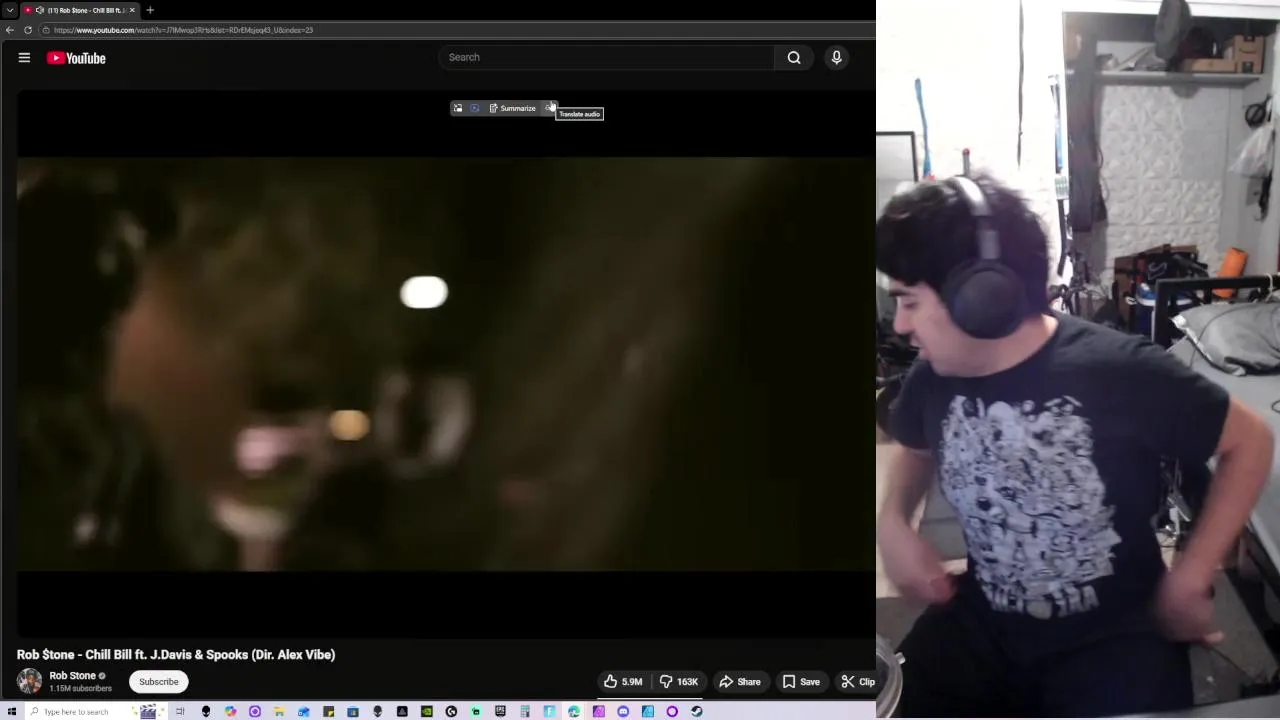This screenshot has width=1280, height=720.
Task: Close the Rob Stone browser tab
Action: 132,10
